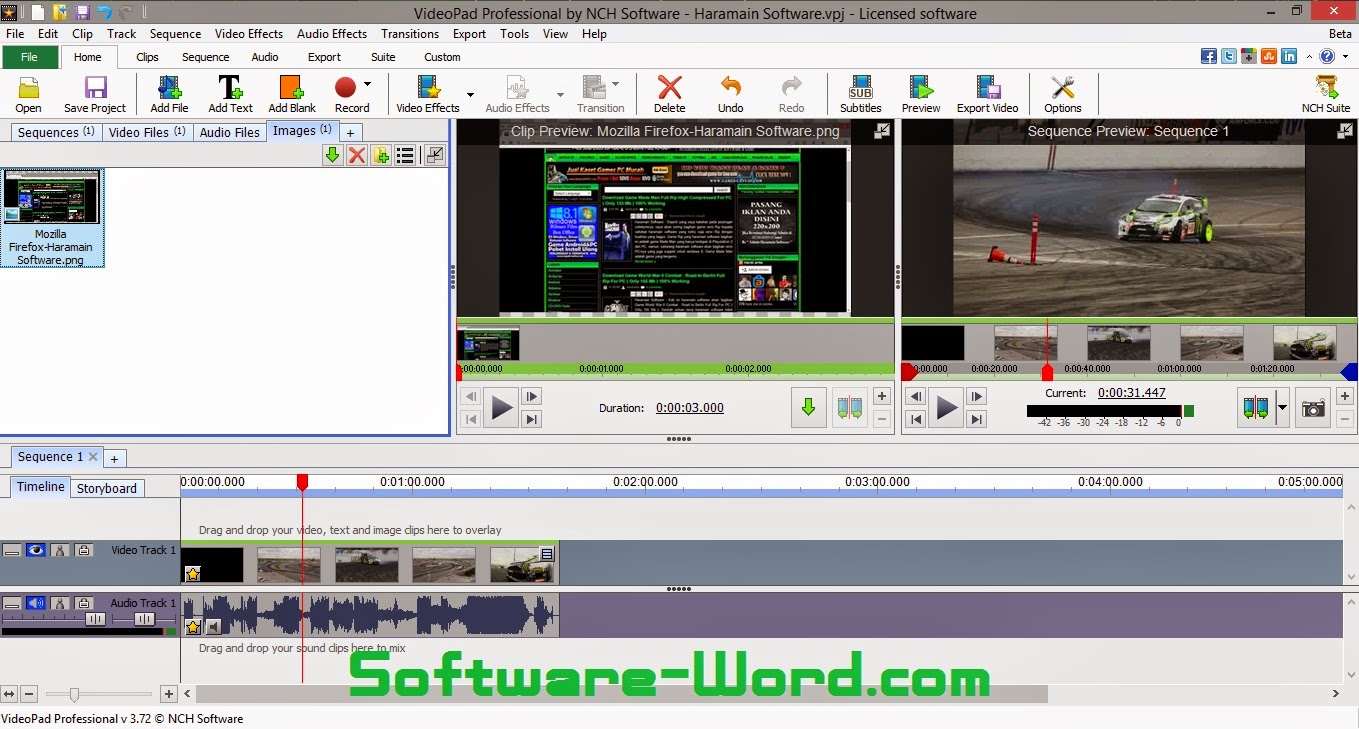Open the effects star on the audio clip

coord(193,627)
